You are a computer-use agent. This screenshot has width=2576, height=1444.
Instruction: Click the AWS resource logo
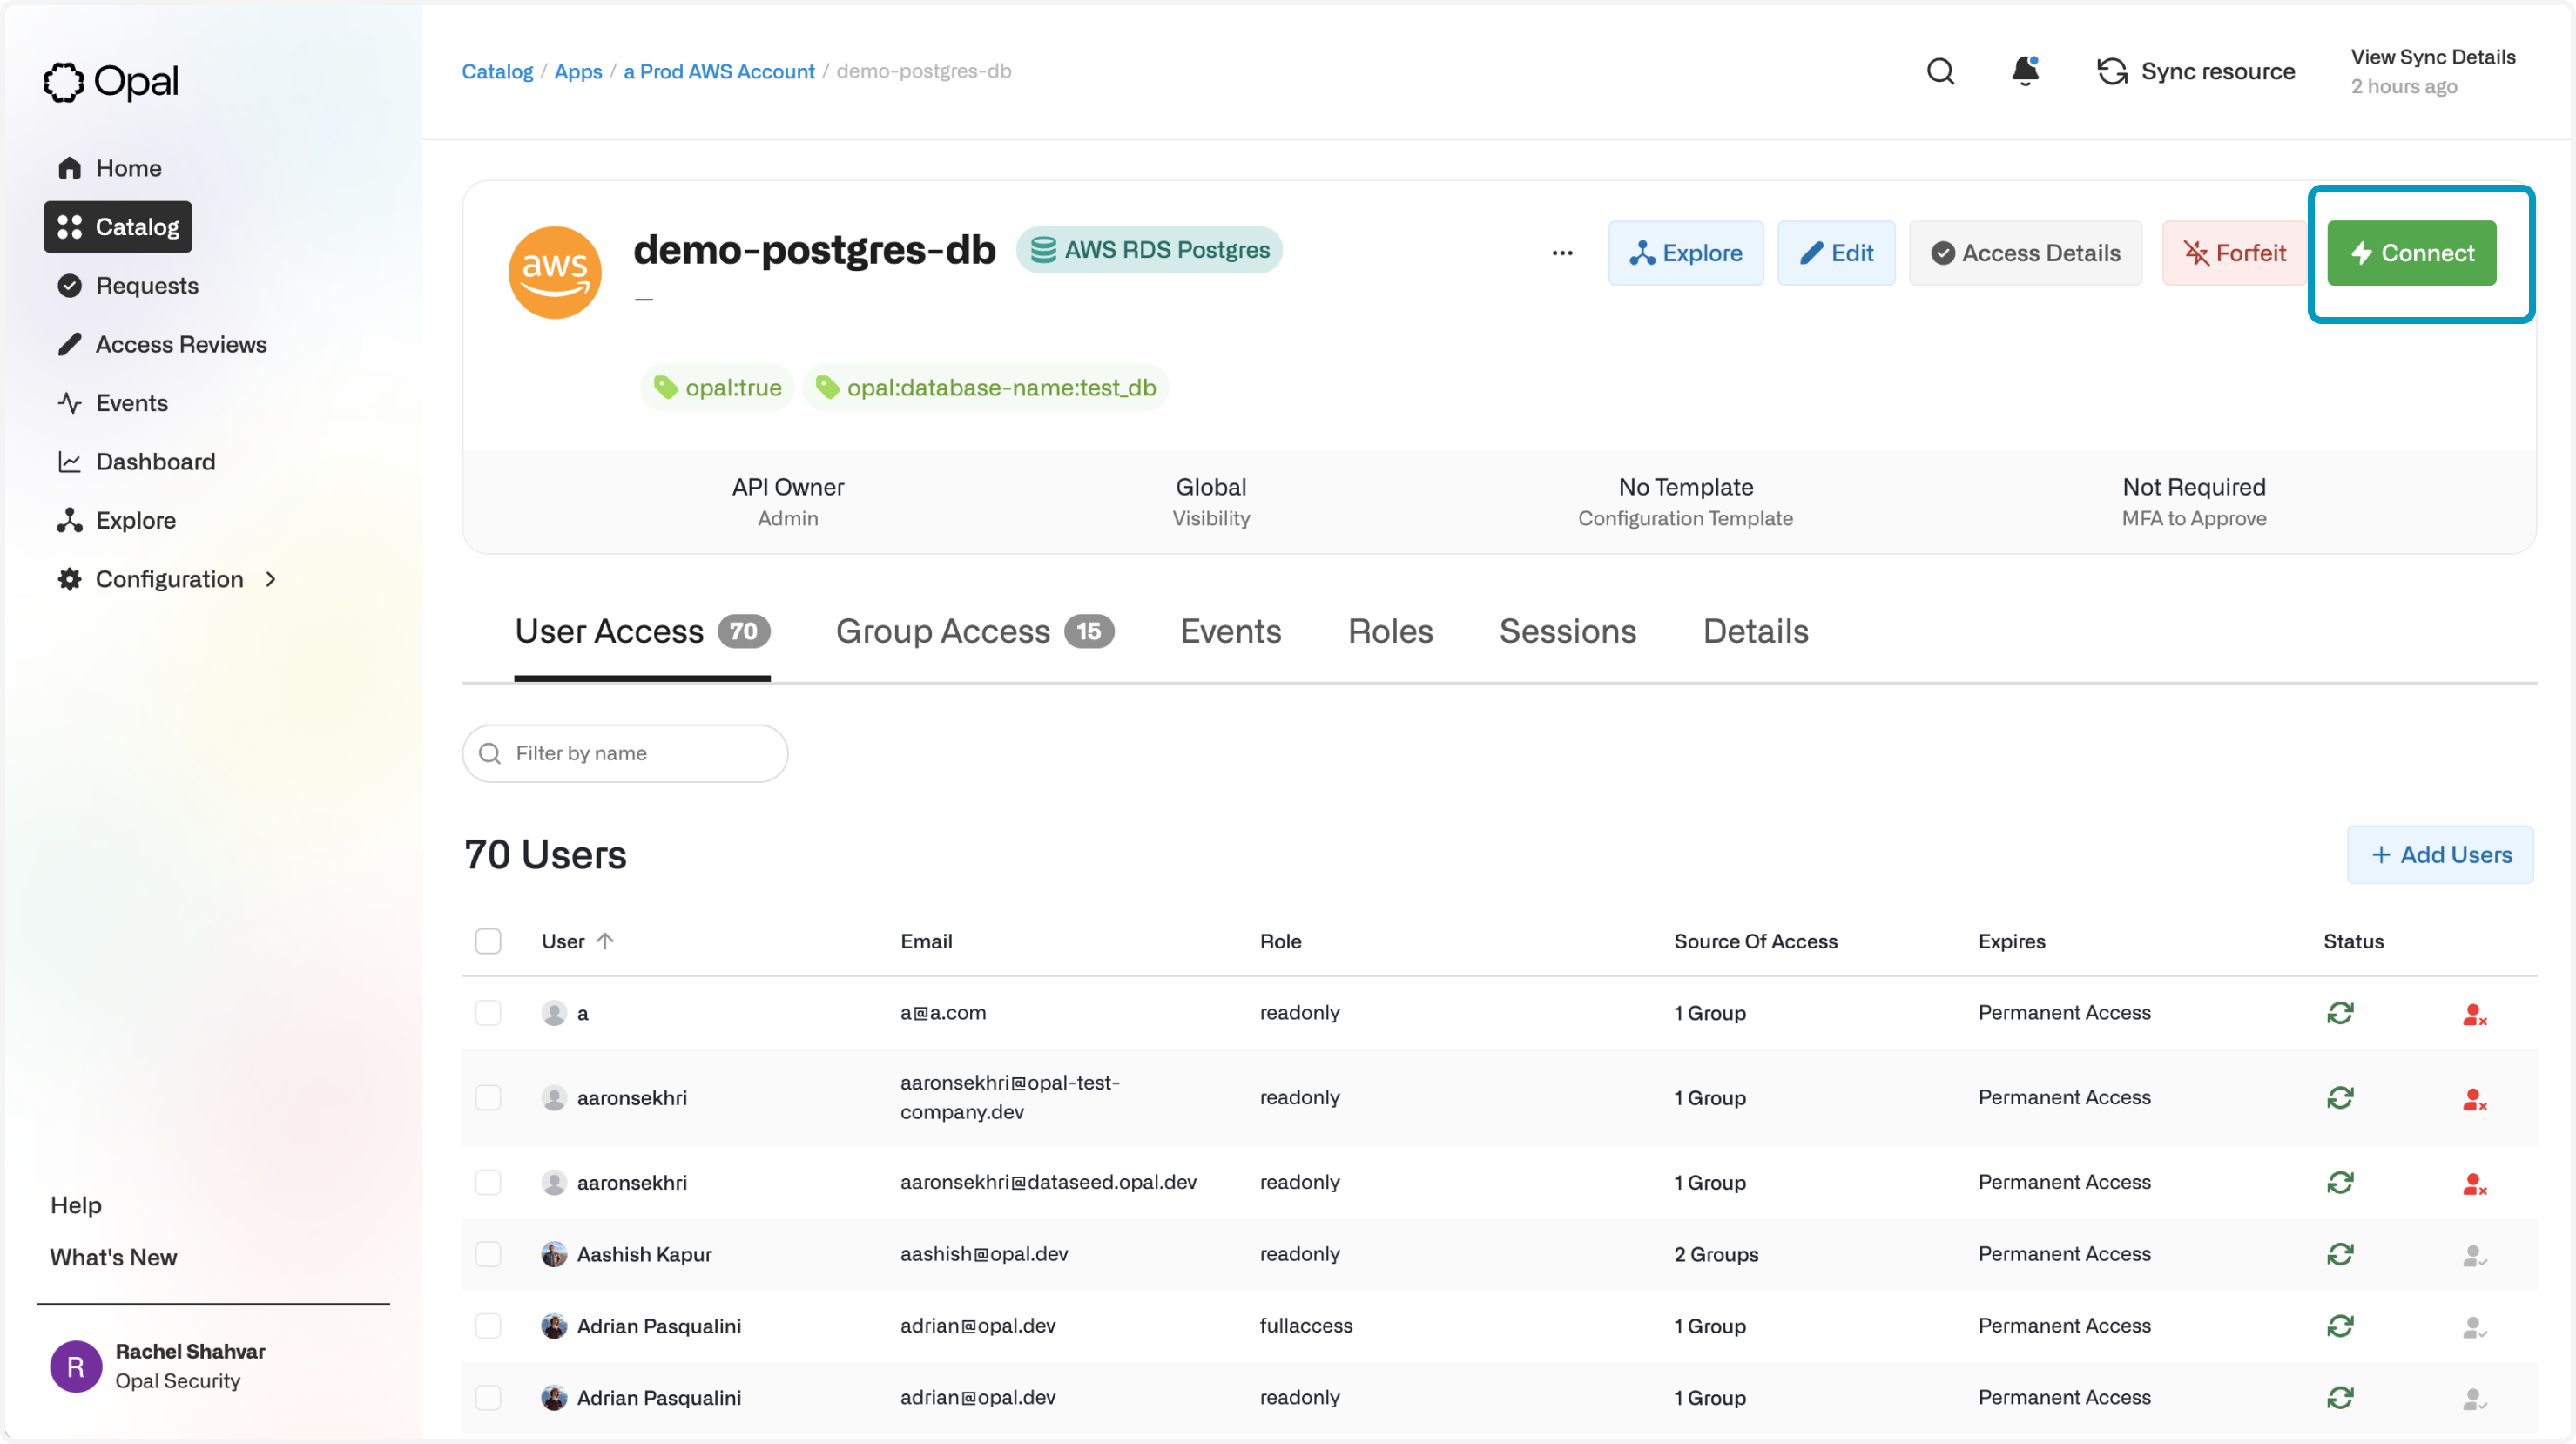coord(555,272)
